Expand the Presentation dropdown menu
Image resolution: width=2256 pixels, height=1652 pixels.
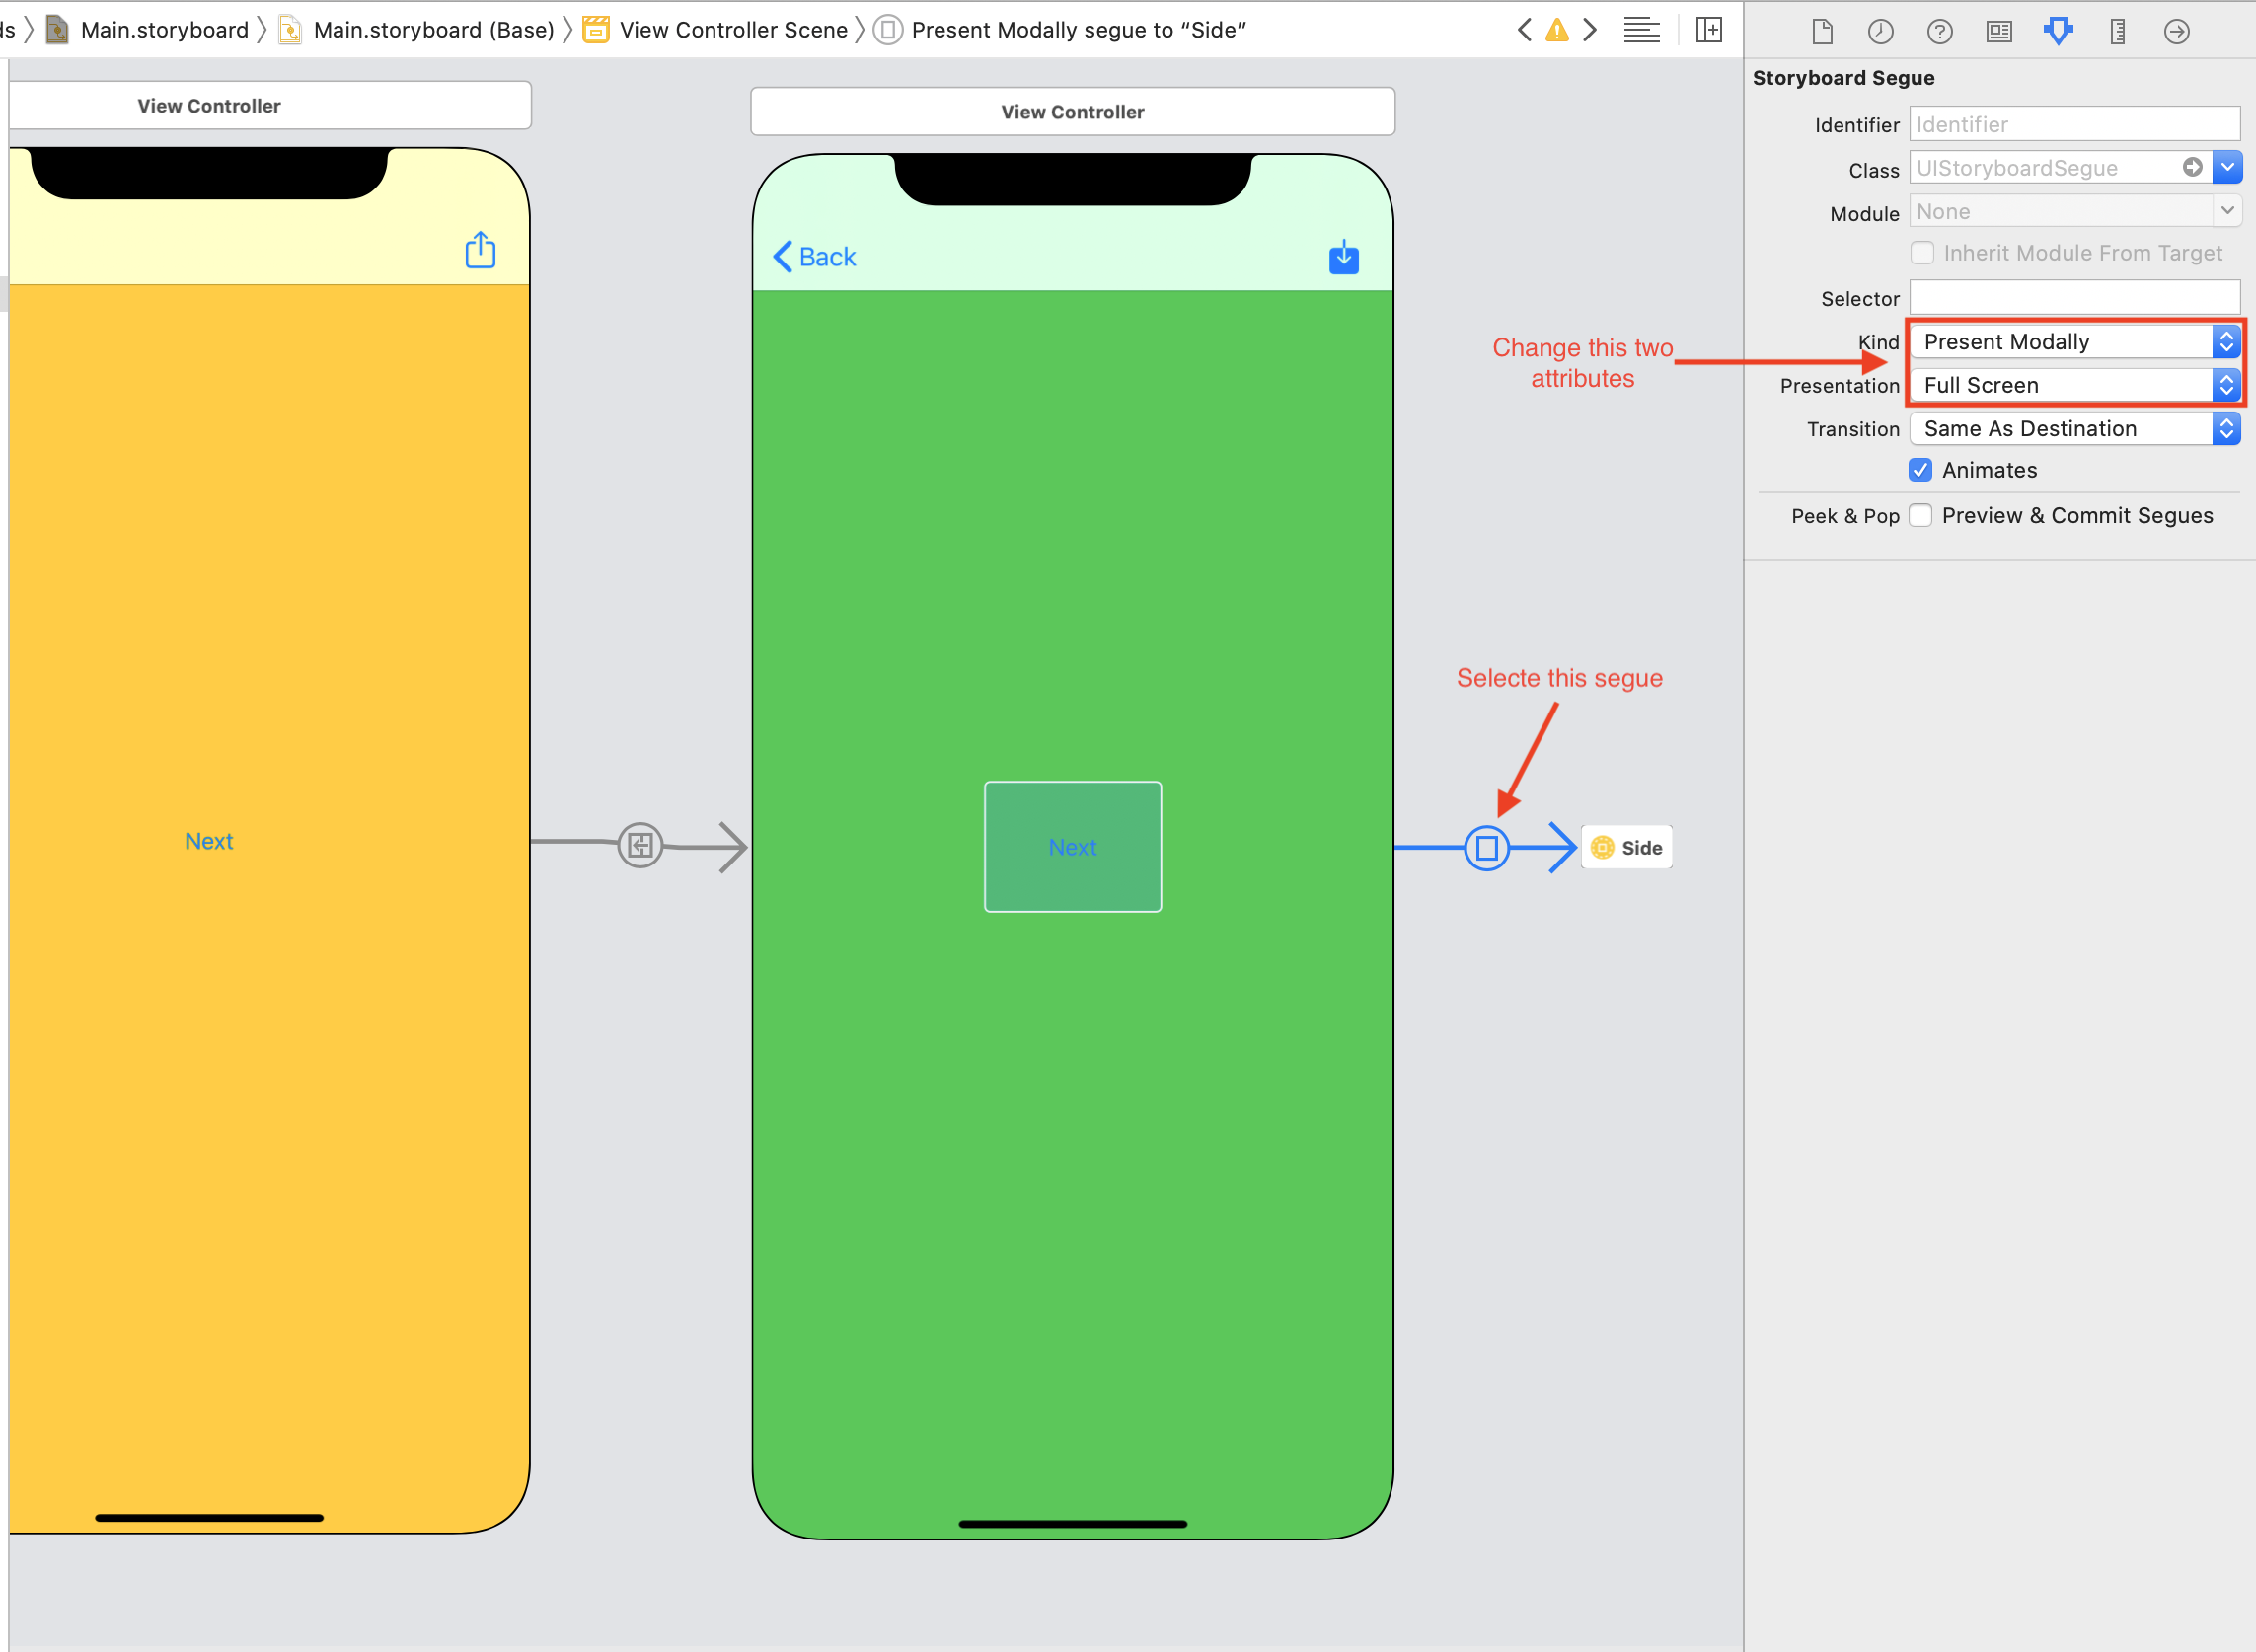(x=2228, y=386)
